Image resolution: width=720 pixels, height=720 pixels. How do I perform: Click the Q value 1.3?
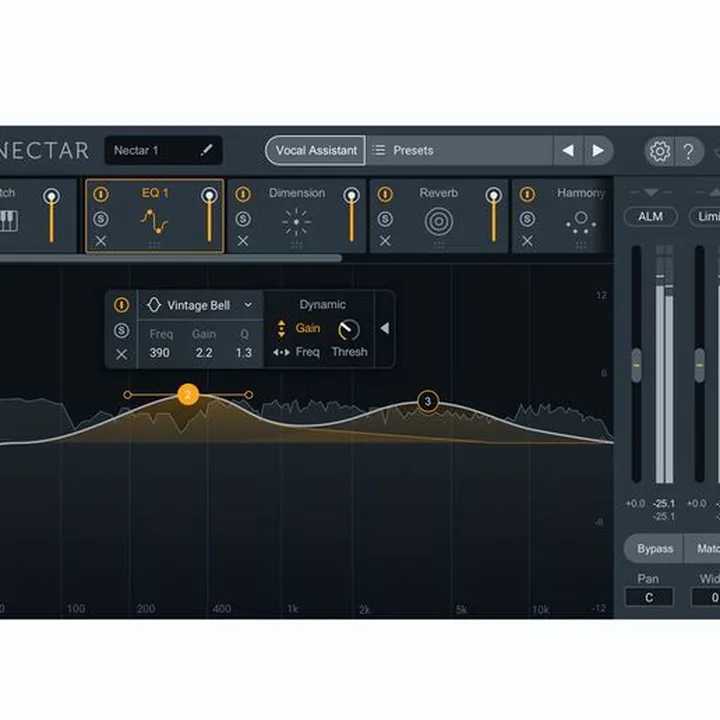coord(244,353)
